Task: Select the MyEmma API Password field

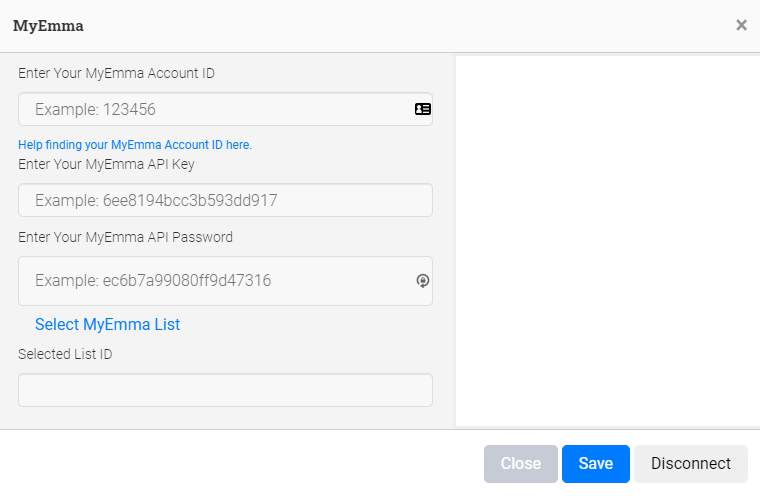Action: (215, 281)
